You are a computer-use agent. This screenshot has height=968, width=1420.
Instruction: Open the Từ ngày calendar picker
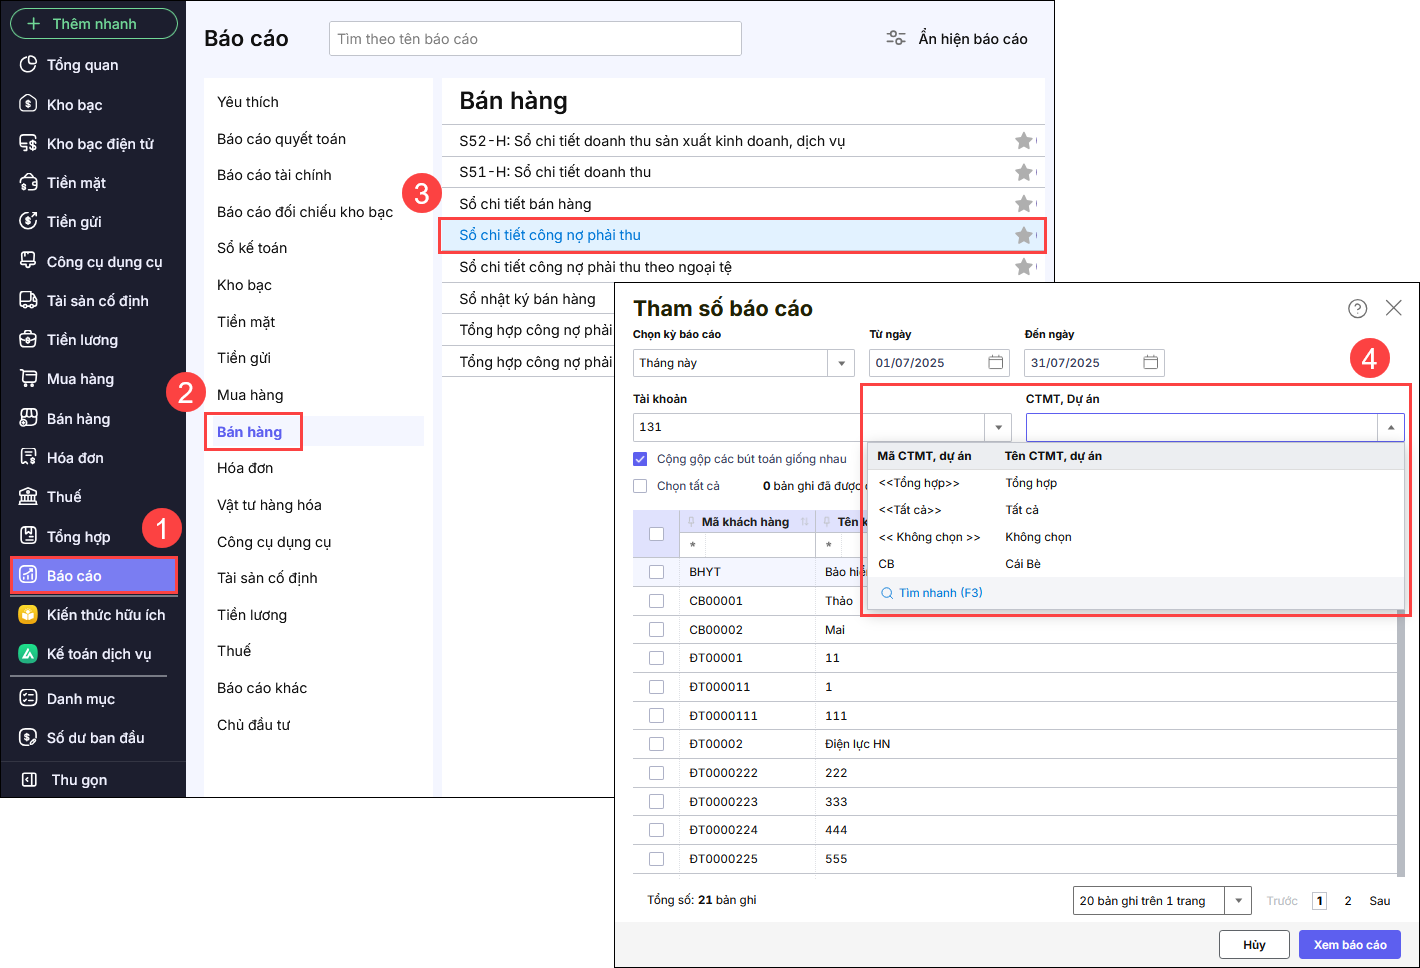coord(996,362)
